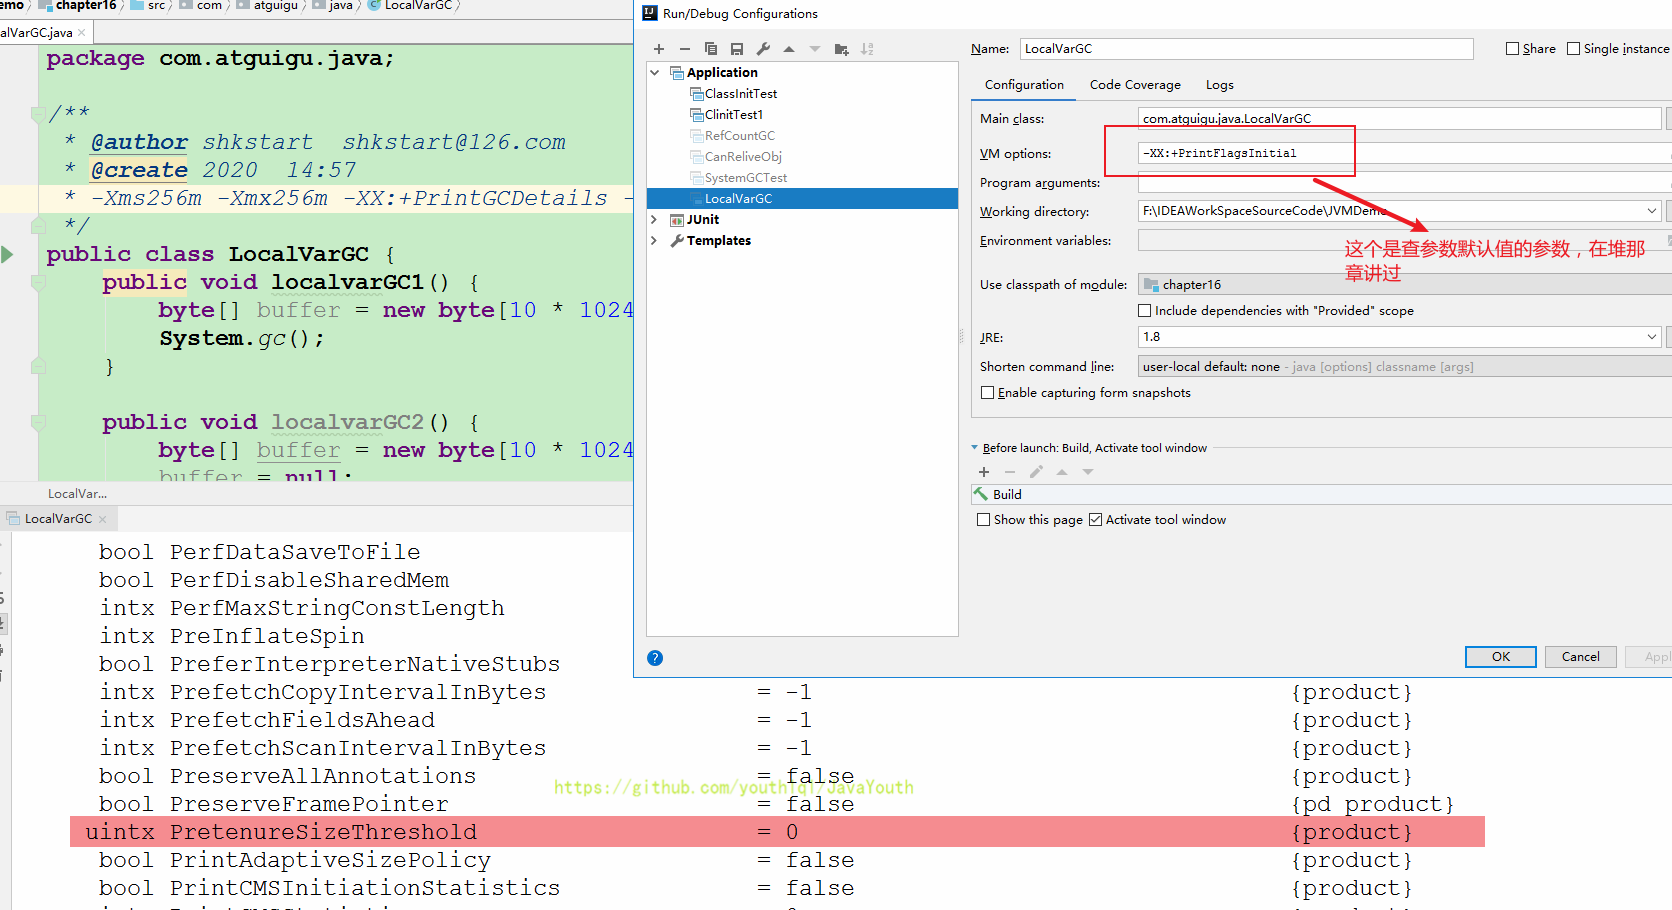Confirm dialog with the OK button

(x=1501, y=657)
